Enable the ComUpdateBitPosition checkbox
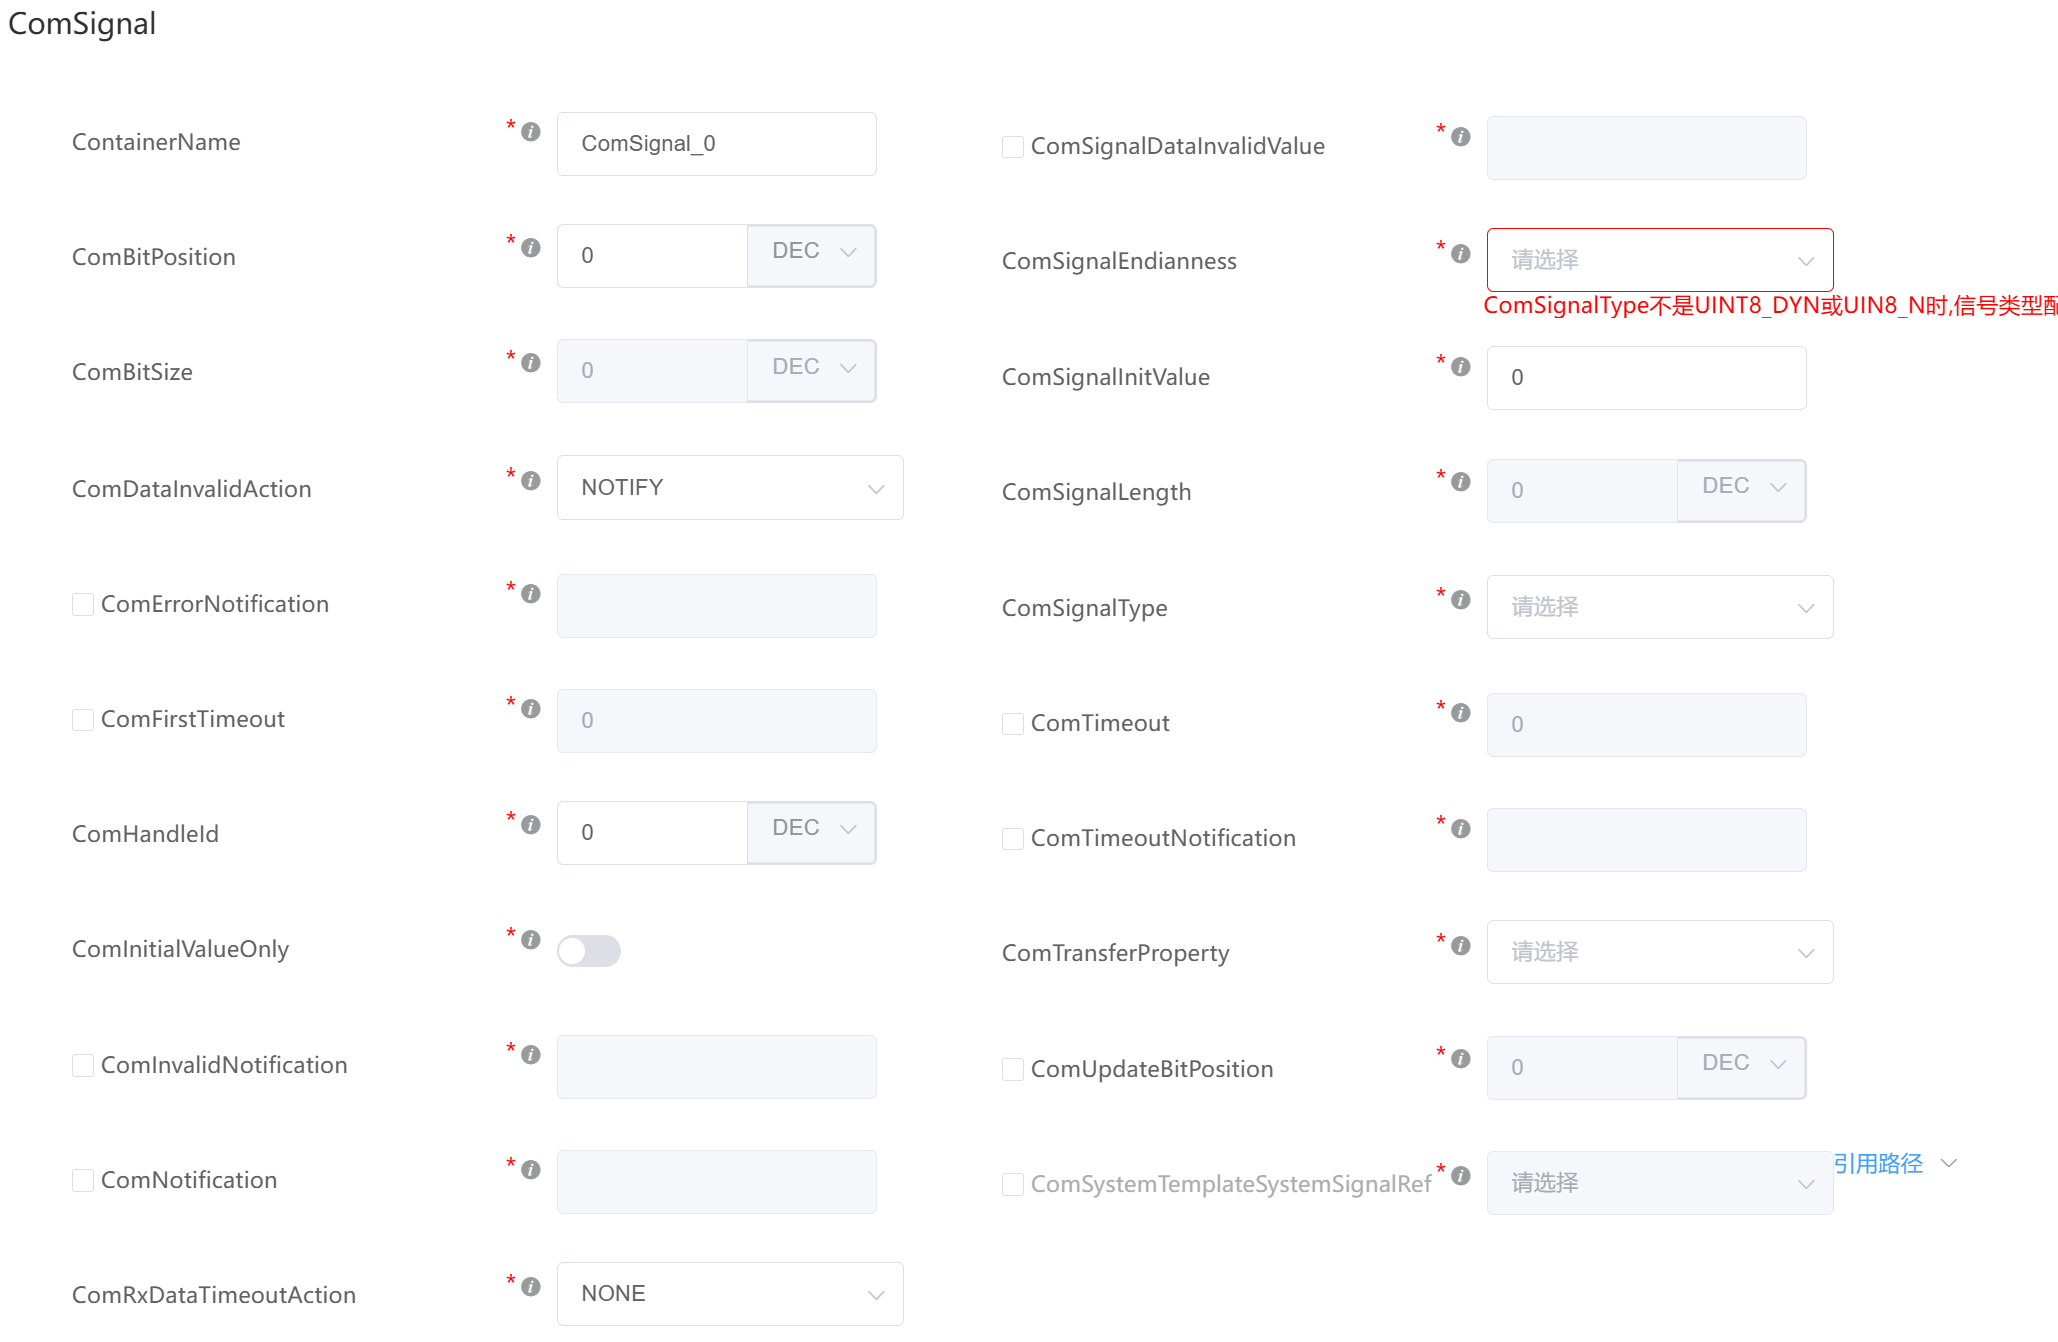2058x1342 pixels. (1012, 1068)
